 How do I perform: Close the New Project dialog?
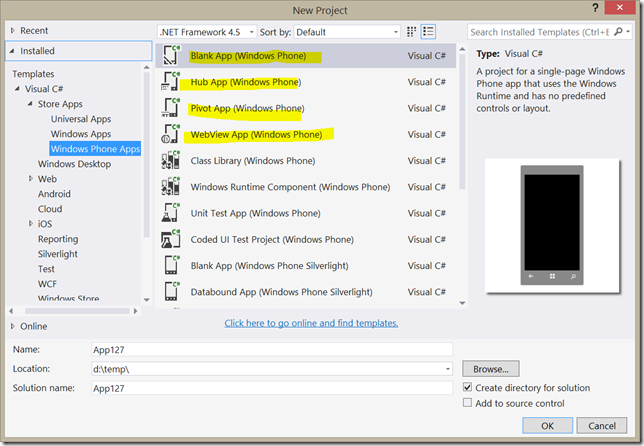click(x=620, y=7)
